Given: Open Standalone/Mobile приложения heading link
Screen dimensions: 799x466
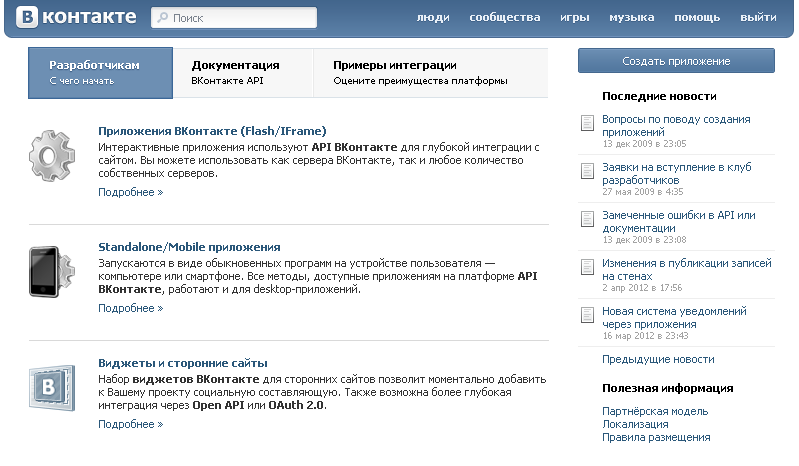Looking at the screenshot, I should (189, 247).
